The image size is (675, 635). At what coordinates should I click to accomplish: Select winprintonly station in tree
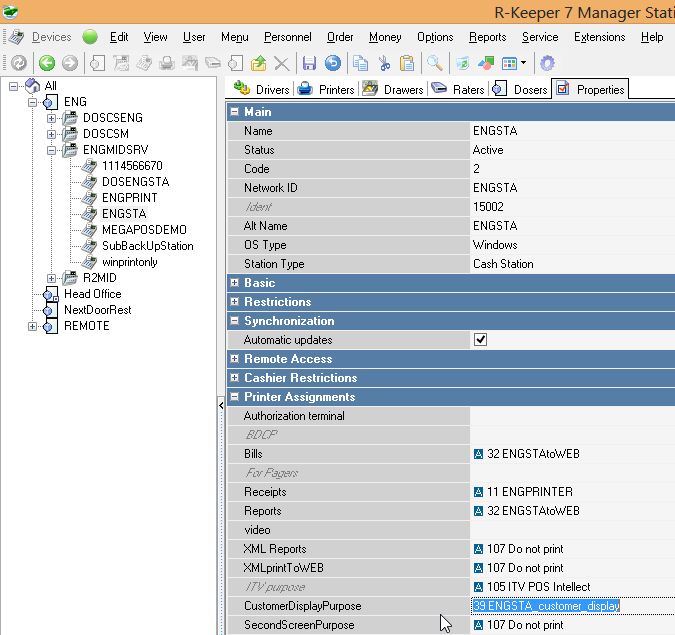(130, 262)
